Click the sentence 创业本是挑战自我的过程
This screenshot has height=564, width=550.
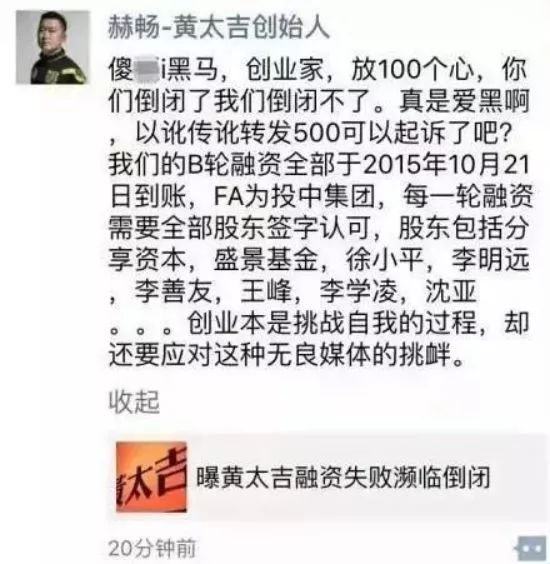tap(333, 323)
